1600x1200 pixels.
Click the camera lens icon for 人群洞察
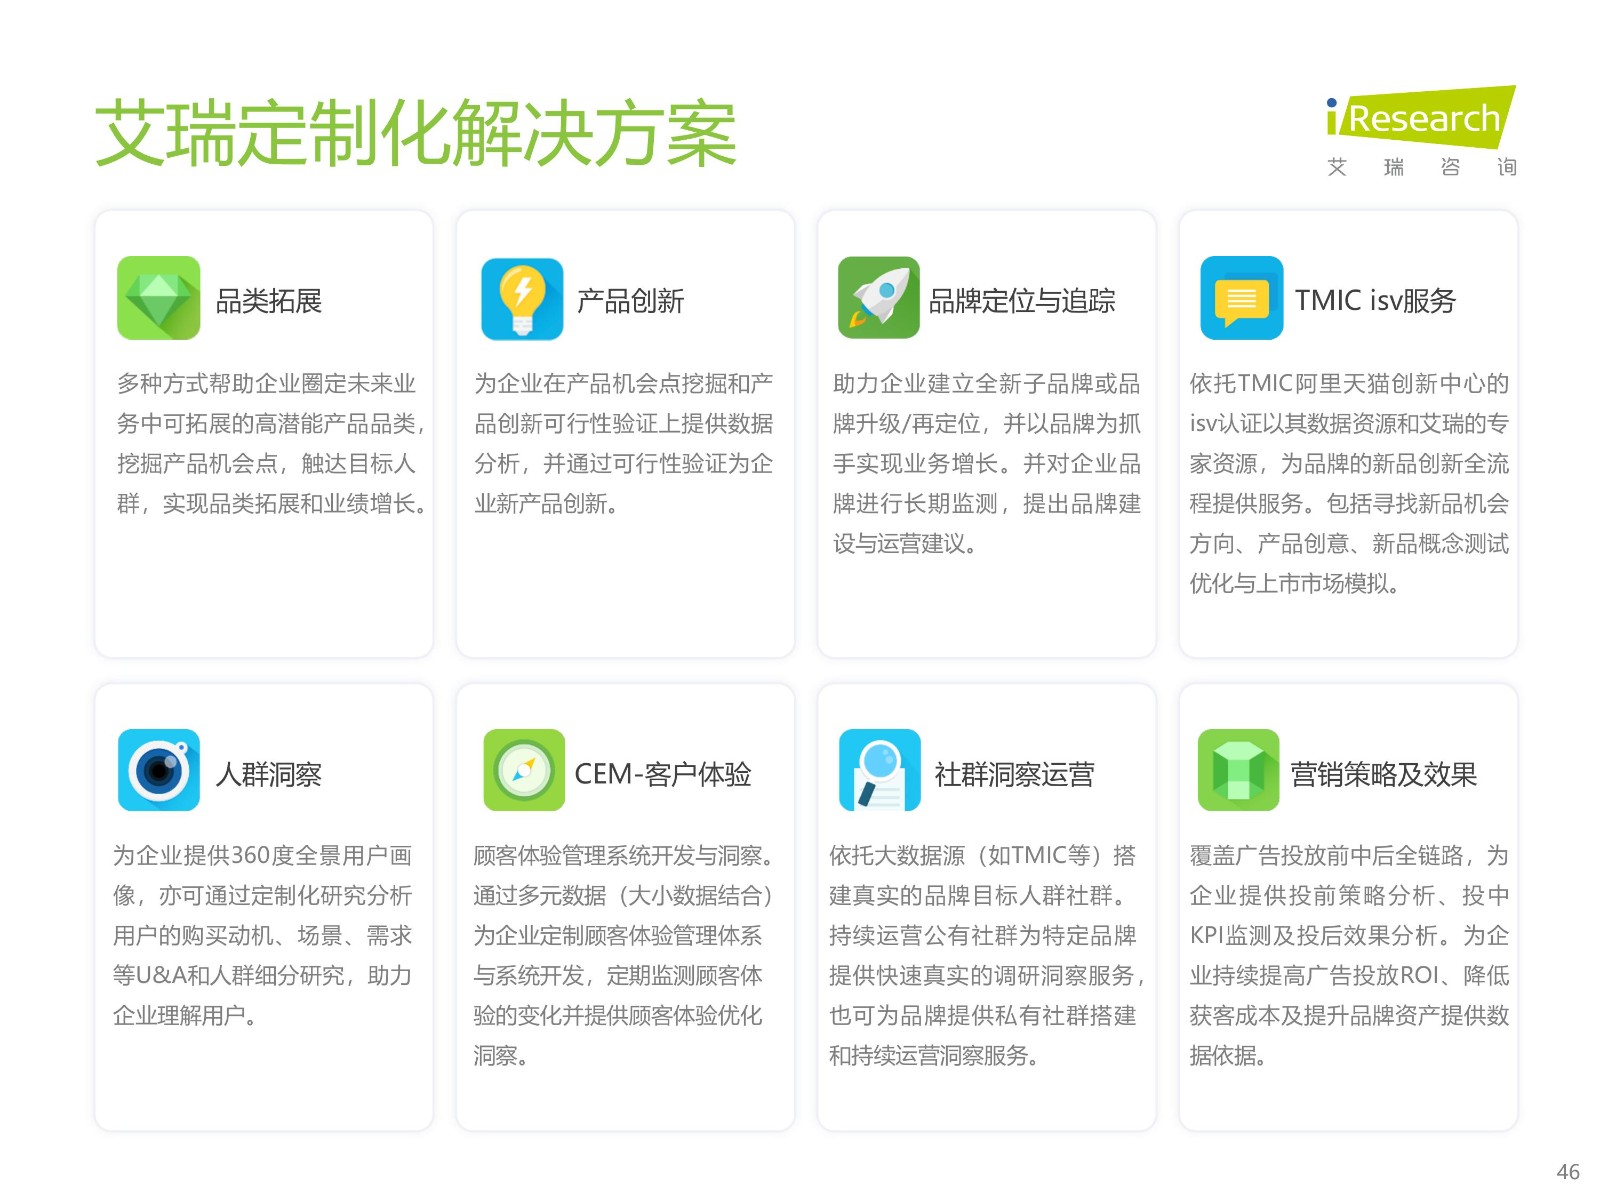click(159, 770)
